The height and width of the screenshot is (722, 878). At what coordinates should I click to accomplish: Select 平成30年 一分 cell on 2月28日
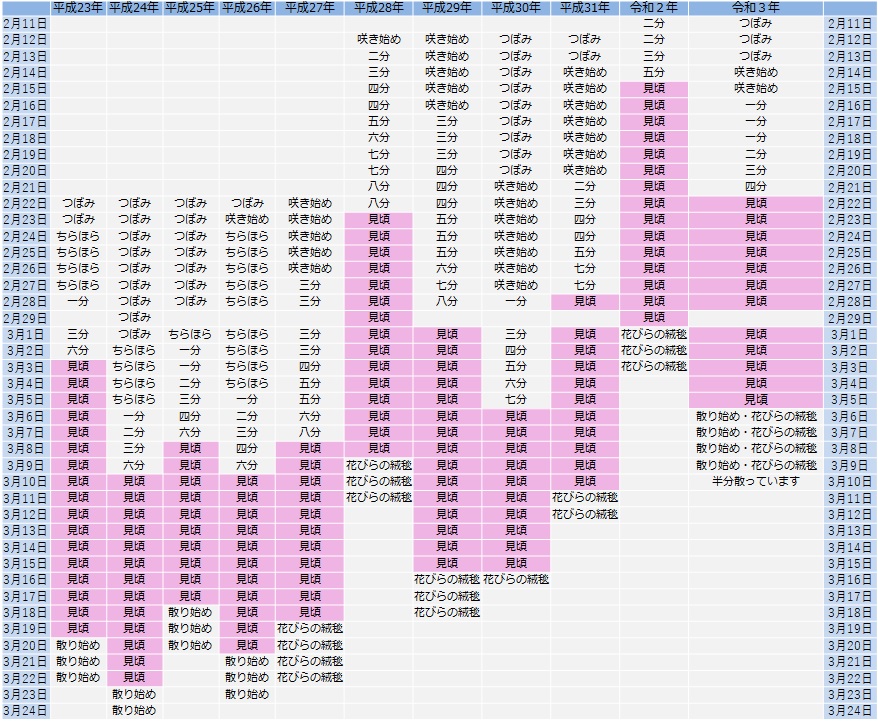(x=515, y=301)
